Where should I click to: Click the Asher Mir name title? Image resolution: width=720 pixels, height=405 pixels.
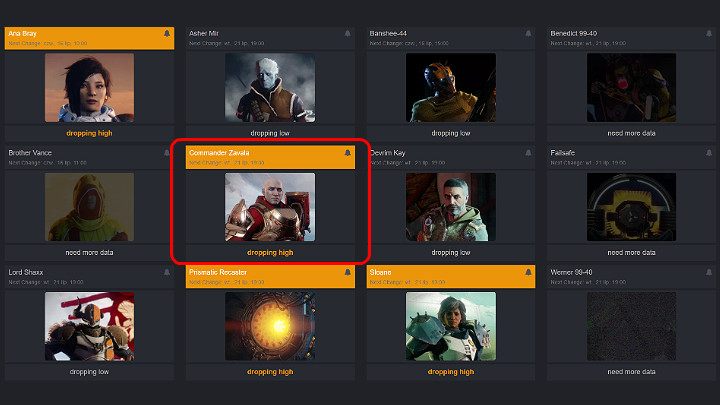pyautogui.click(x=203, y=33)
